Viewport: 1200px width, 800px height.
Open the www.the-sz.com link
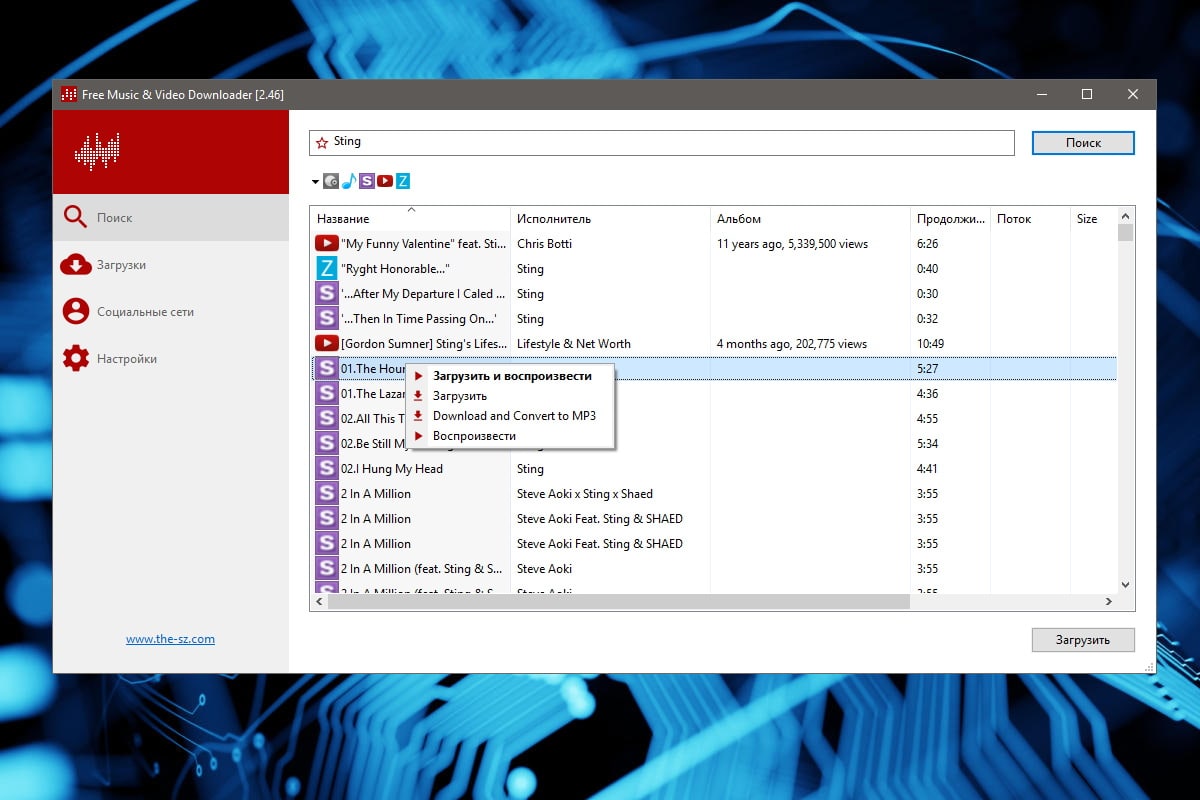(x=170, y=639)
